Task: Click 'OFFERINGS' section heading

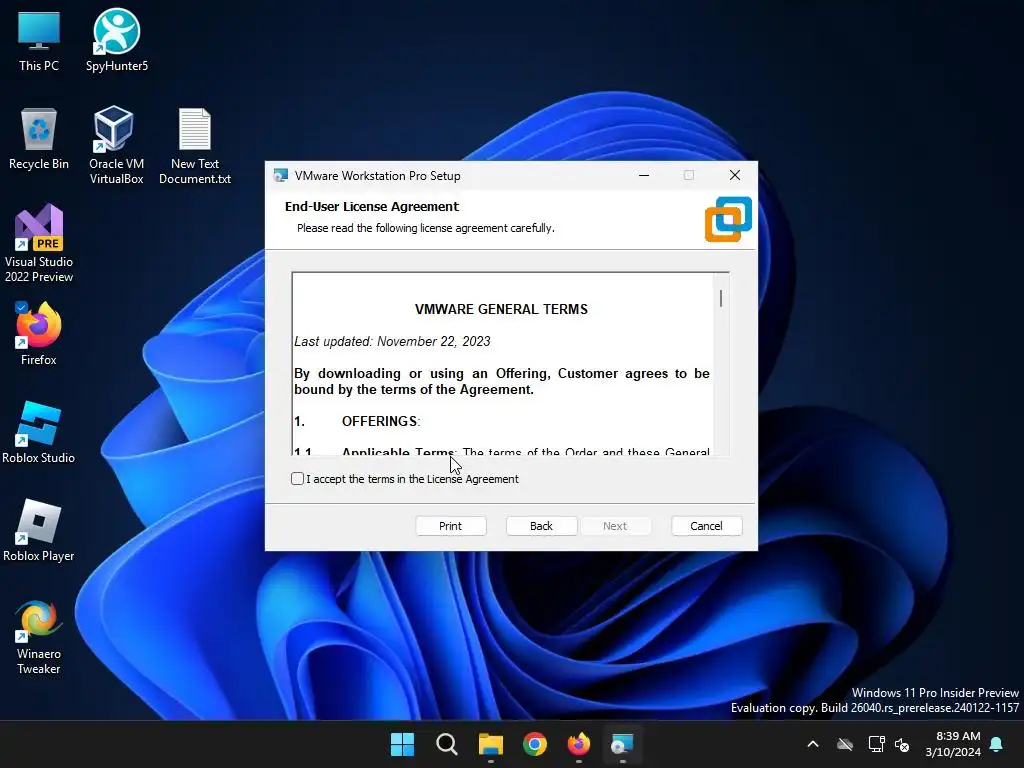Action: (379, 421)
